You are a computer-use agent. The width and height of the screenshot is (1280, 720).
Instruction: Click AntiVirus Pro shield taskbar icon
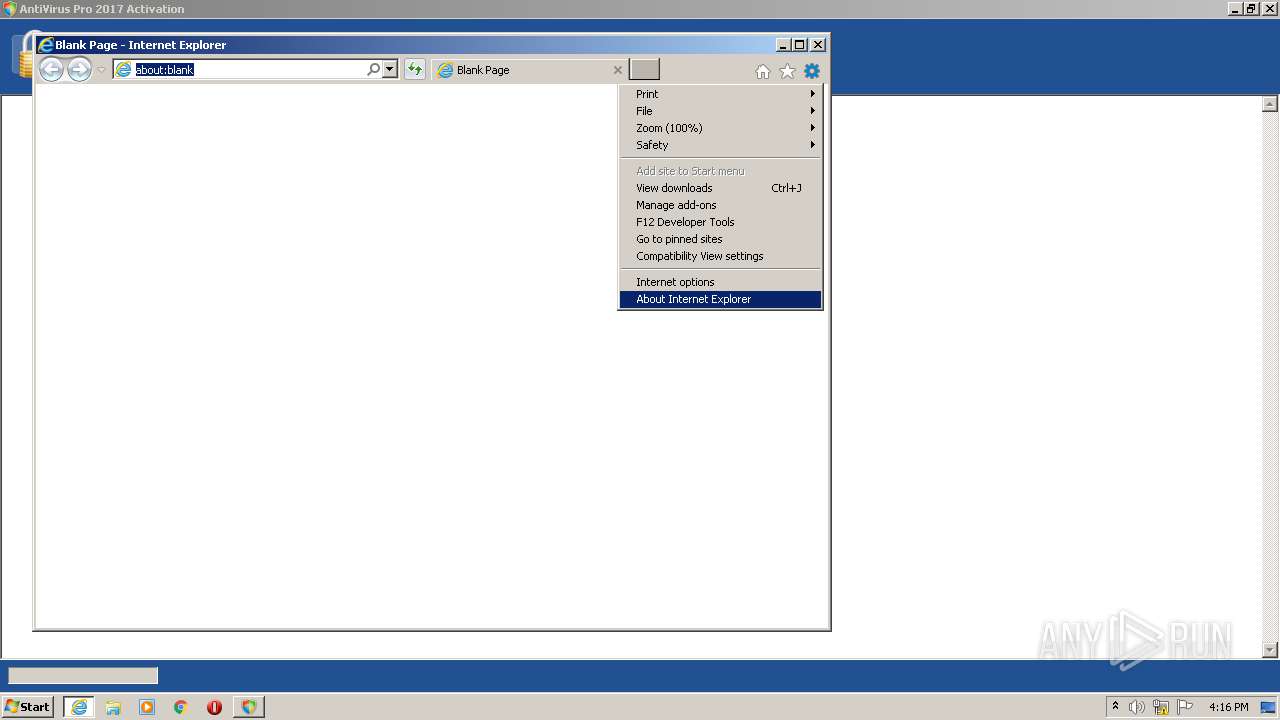[248, 707]
